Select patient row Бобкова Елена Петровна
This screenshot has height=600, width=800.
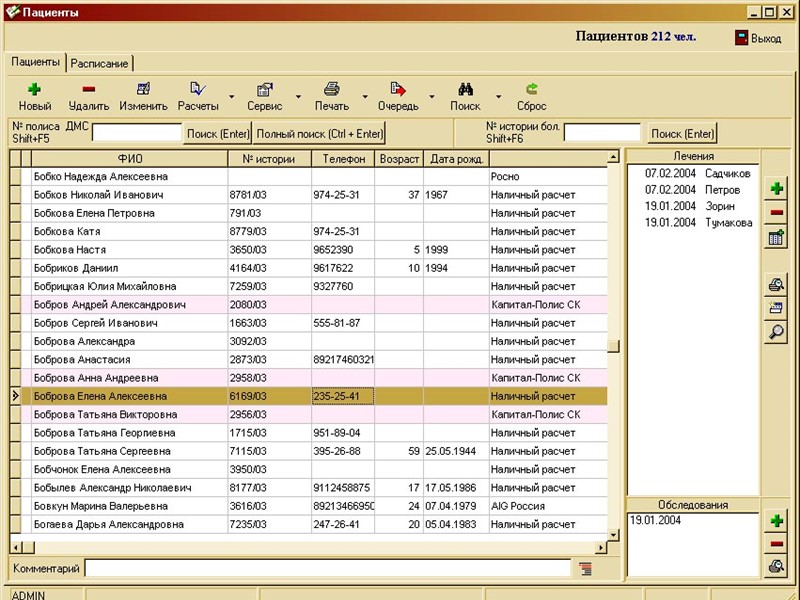coord(309,213)
